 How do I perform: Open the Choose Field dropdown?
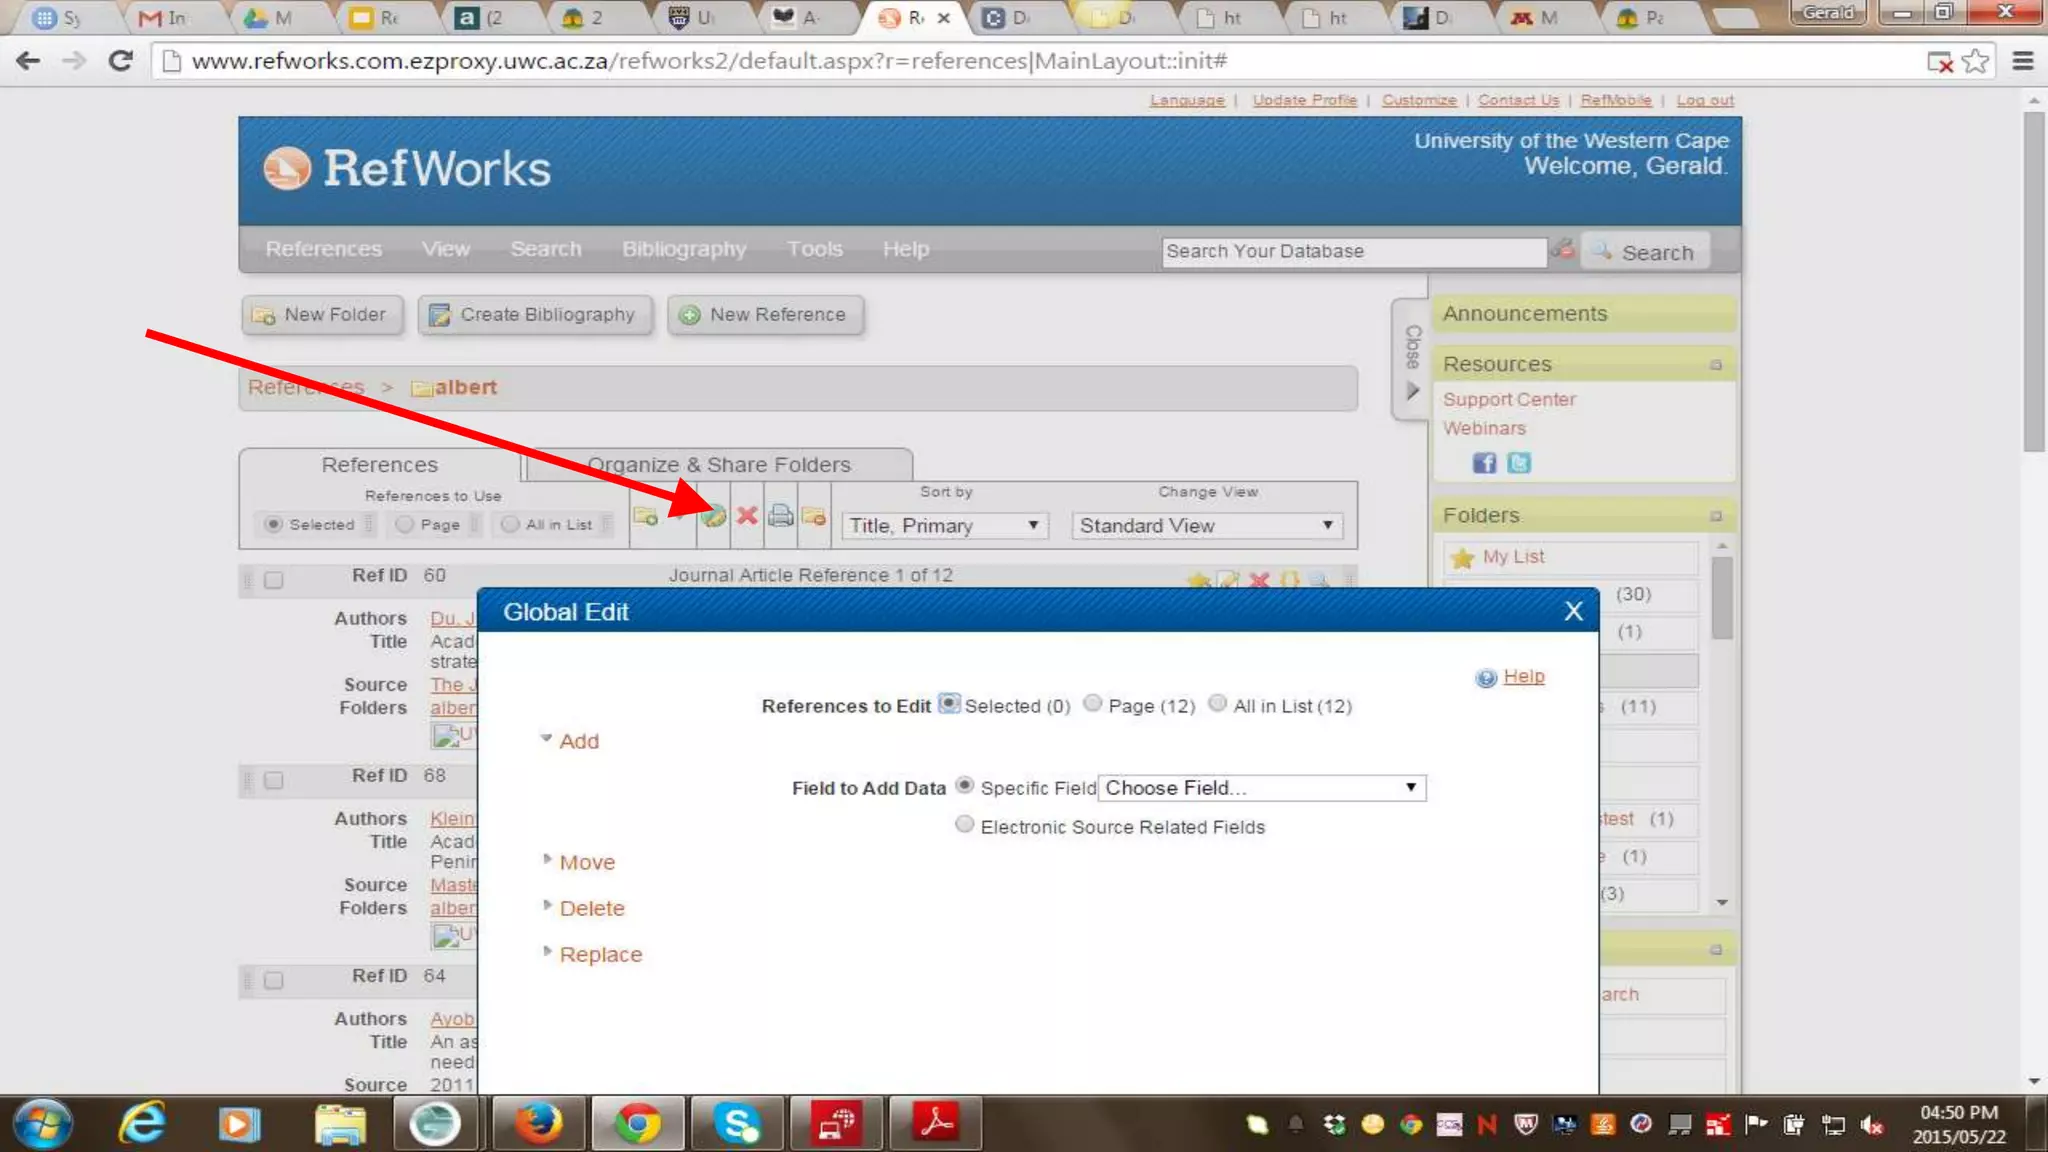(1261, 788)
